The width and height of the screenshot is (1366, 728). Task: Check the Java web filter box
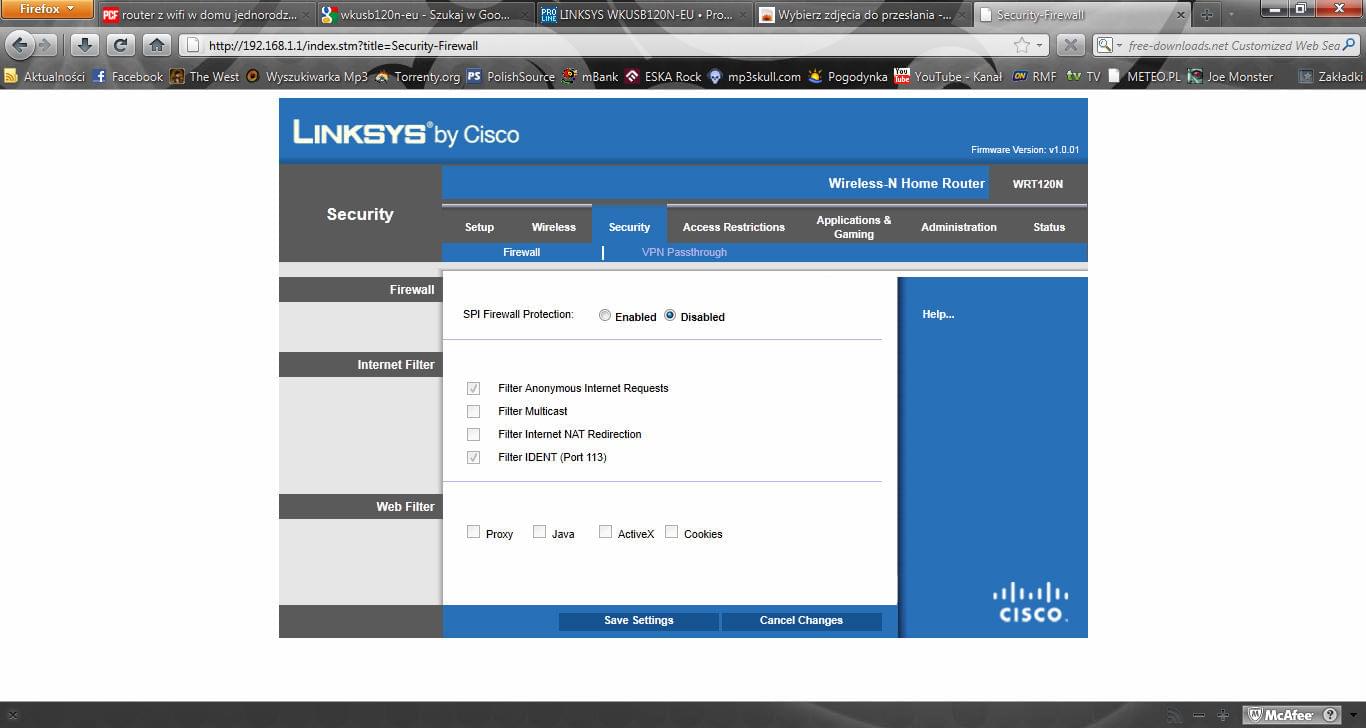point(540,532)
